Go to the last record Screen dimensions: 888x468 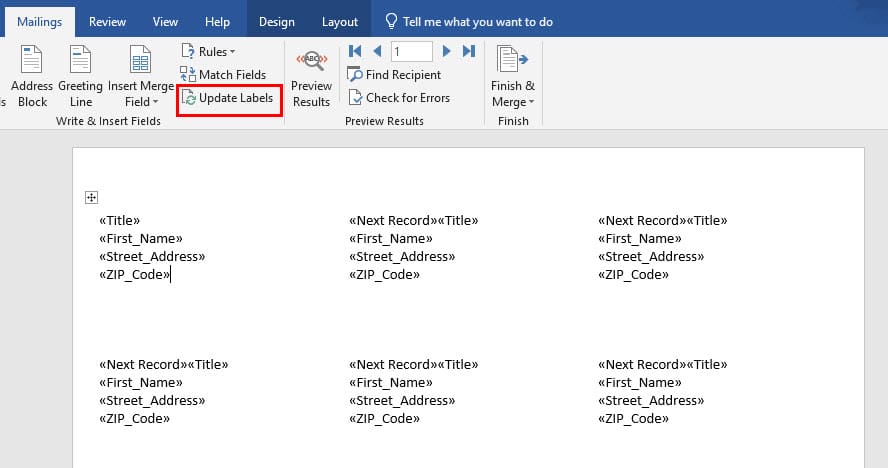click(x=468, y=52)
